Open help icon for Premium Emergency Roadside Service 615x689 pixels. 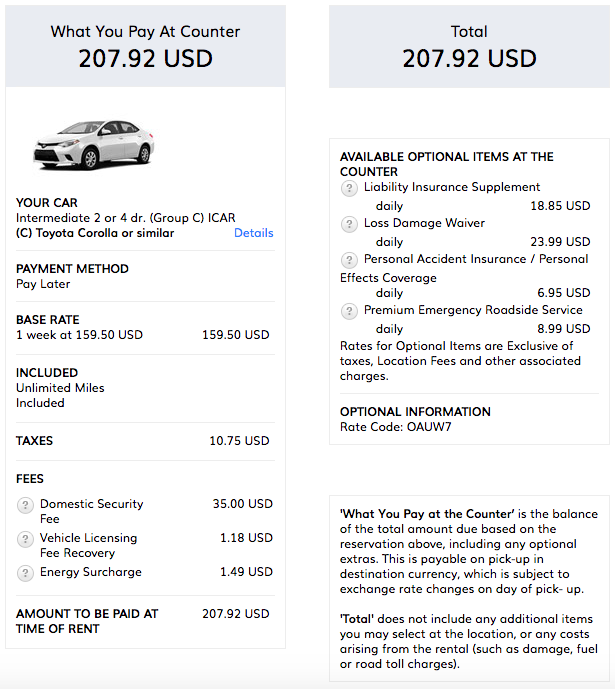(349, 312)
